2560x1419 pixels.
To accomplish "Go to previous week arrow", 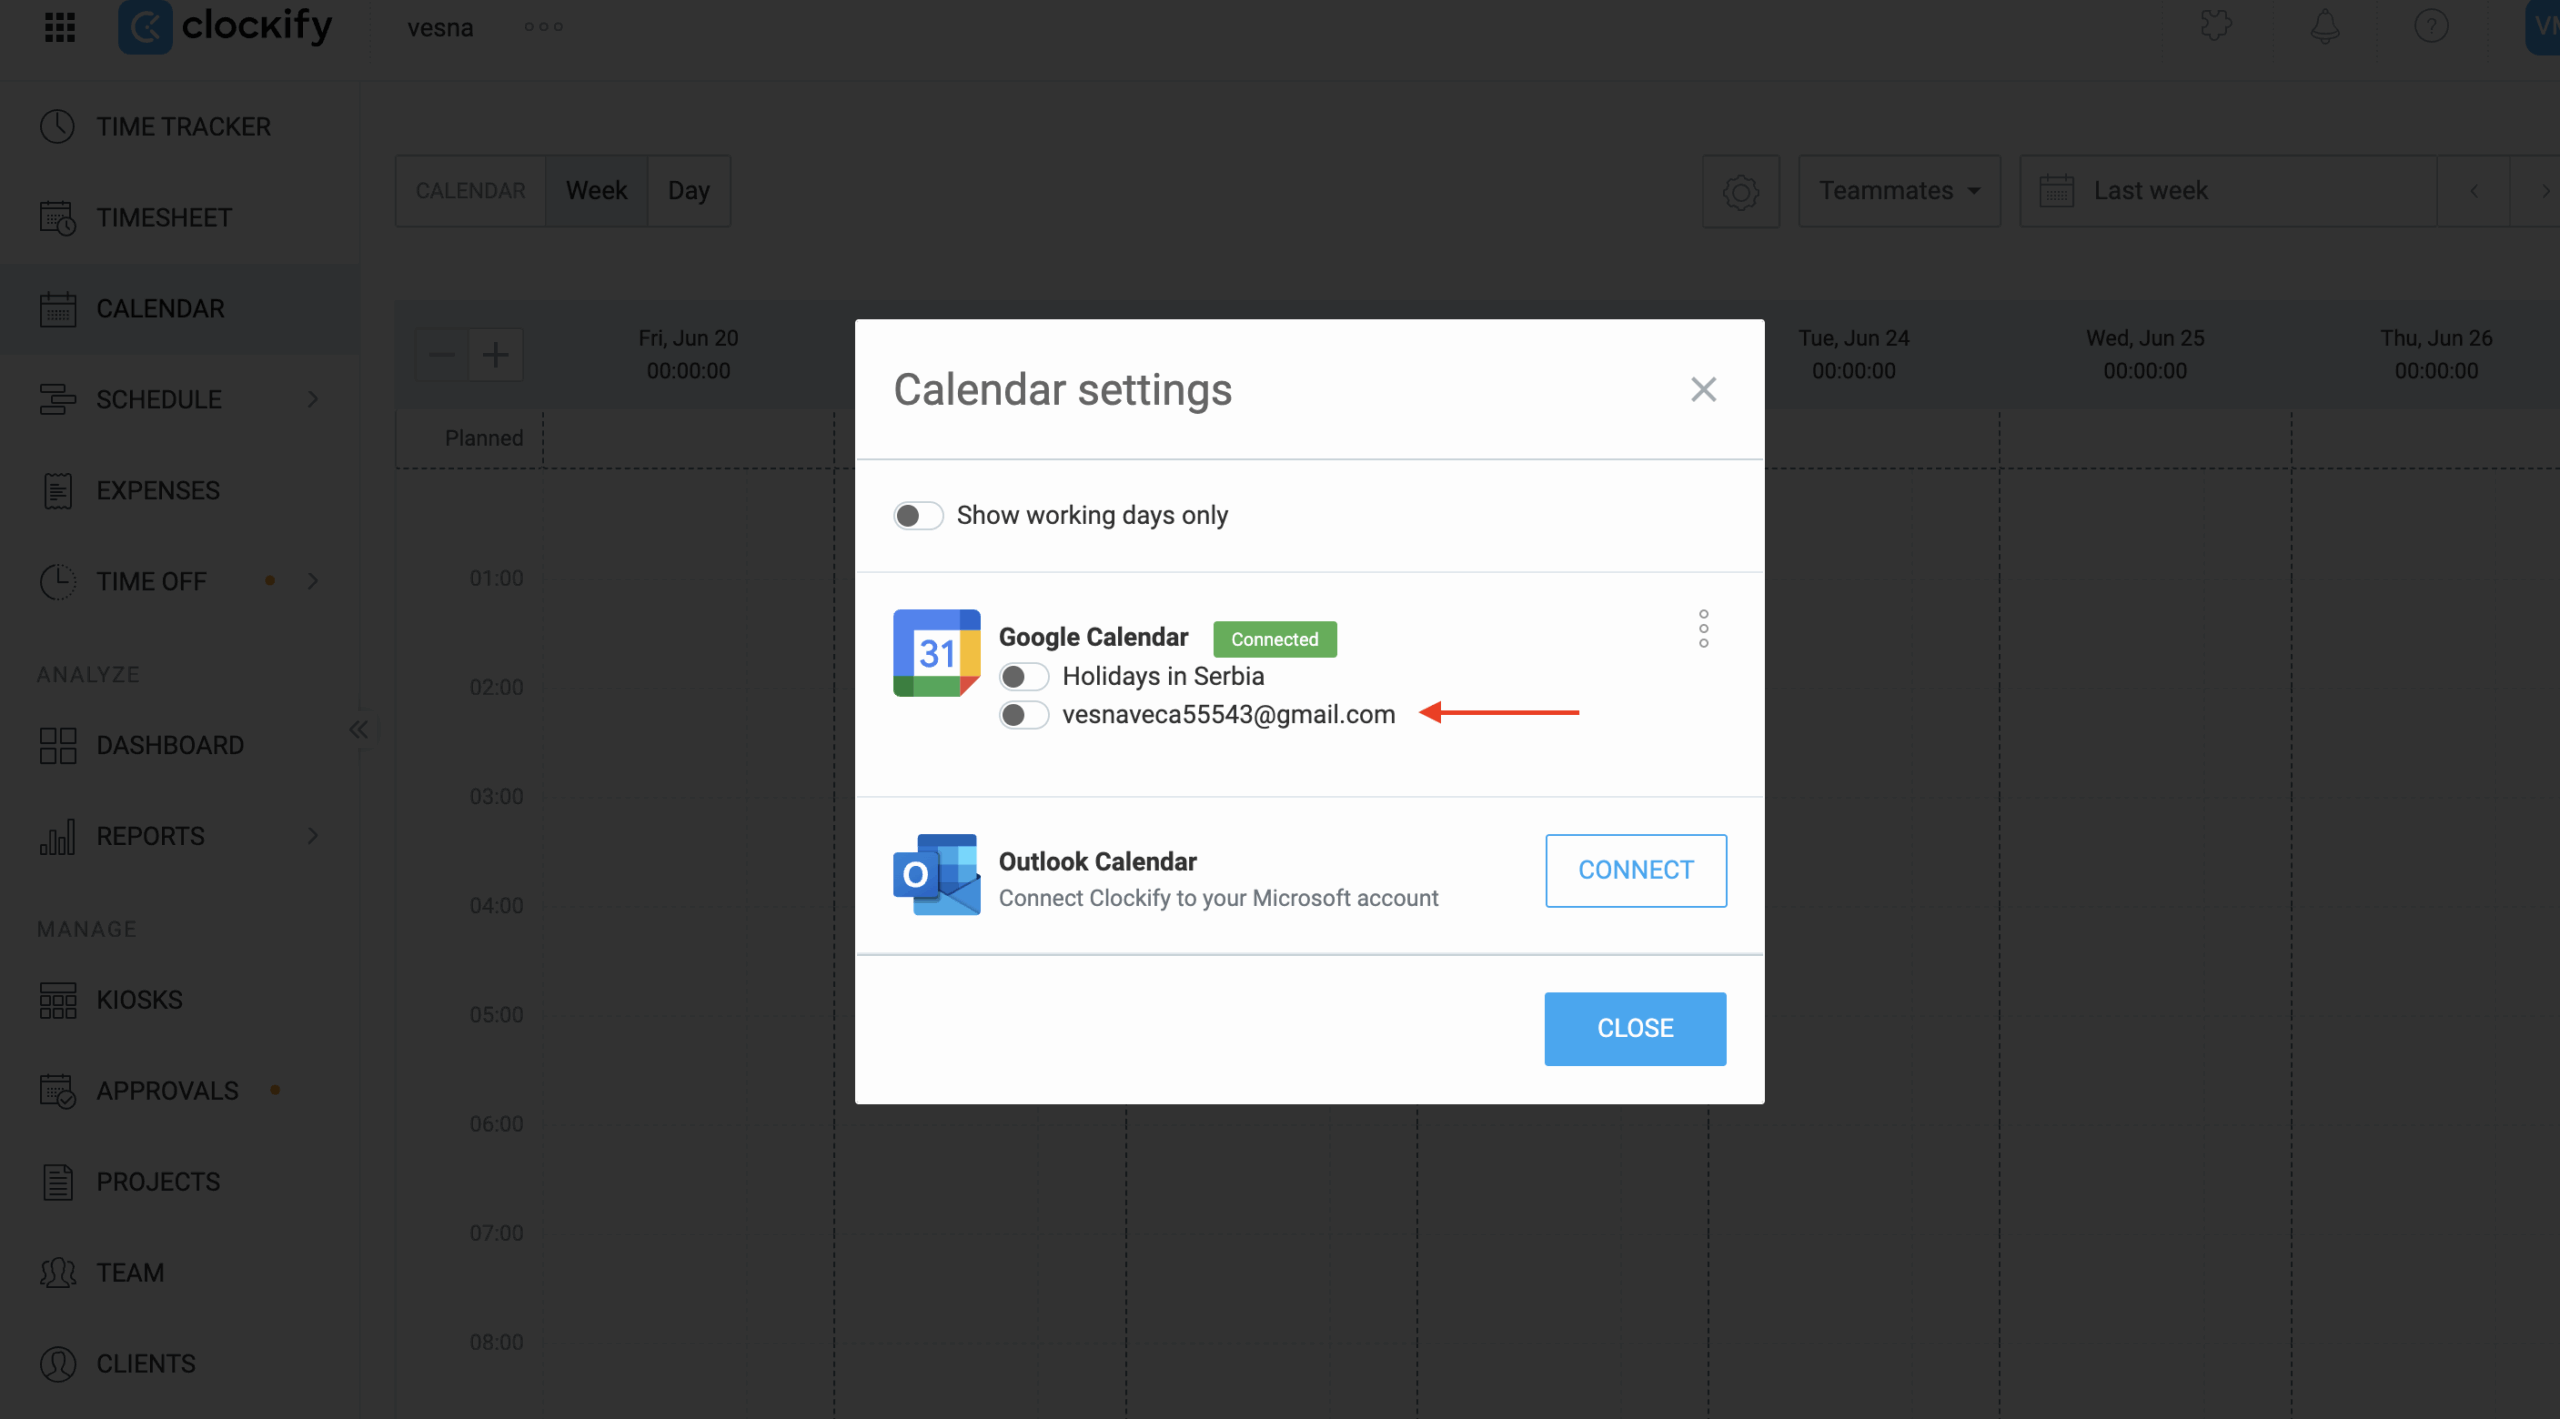I will [2474, 190].
